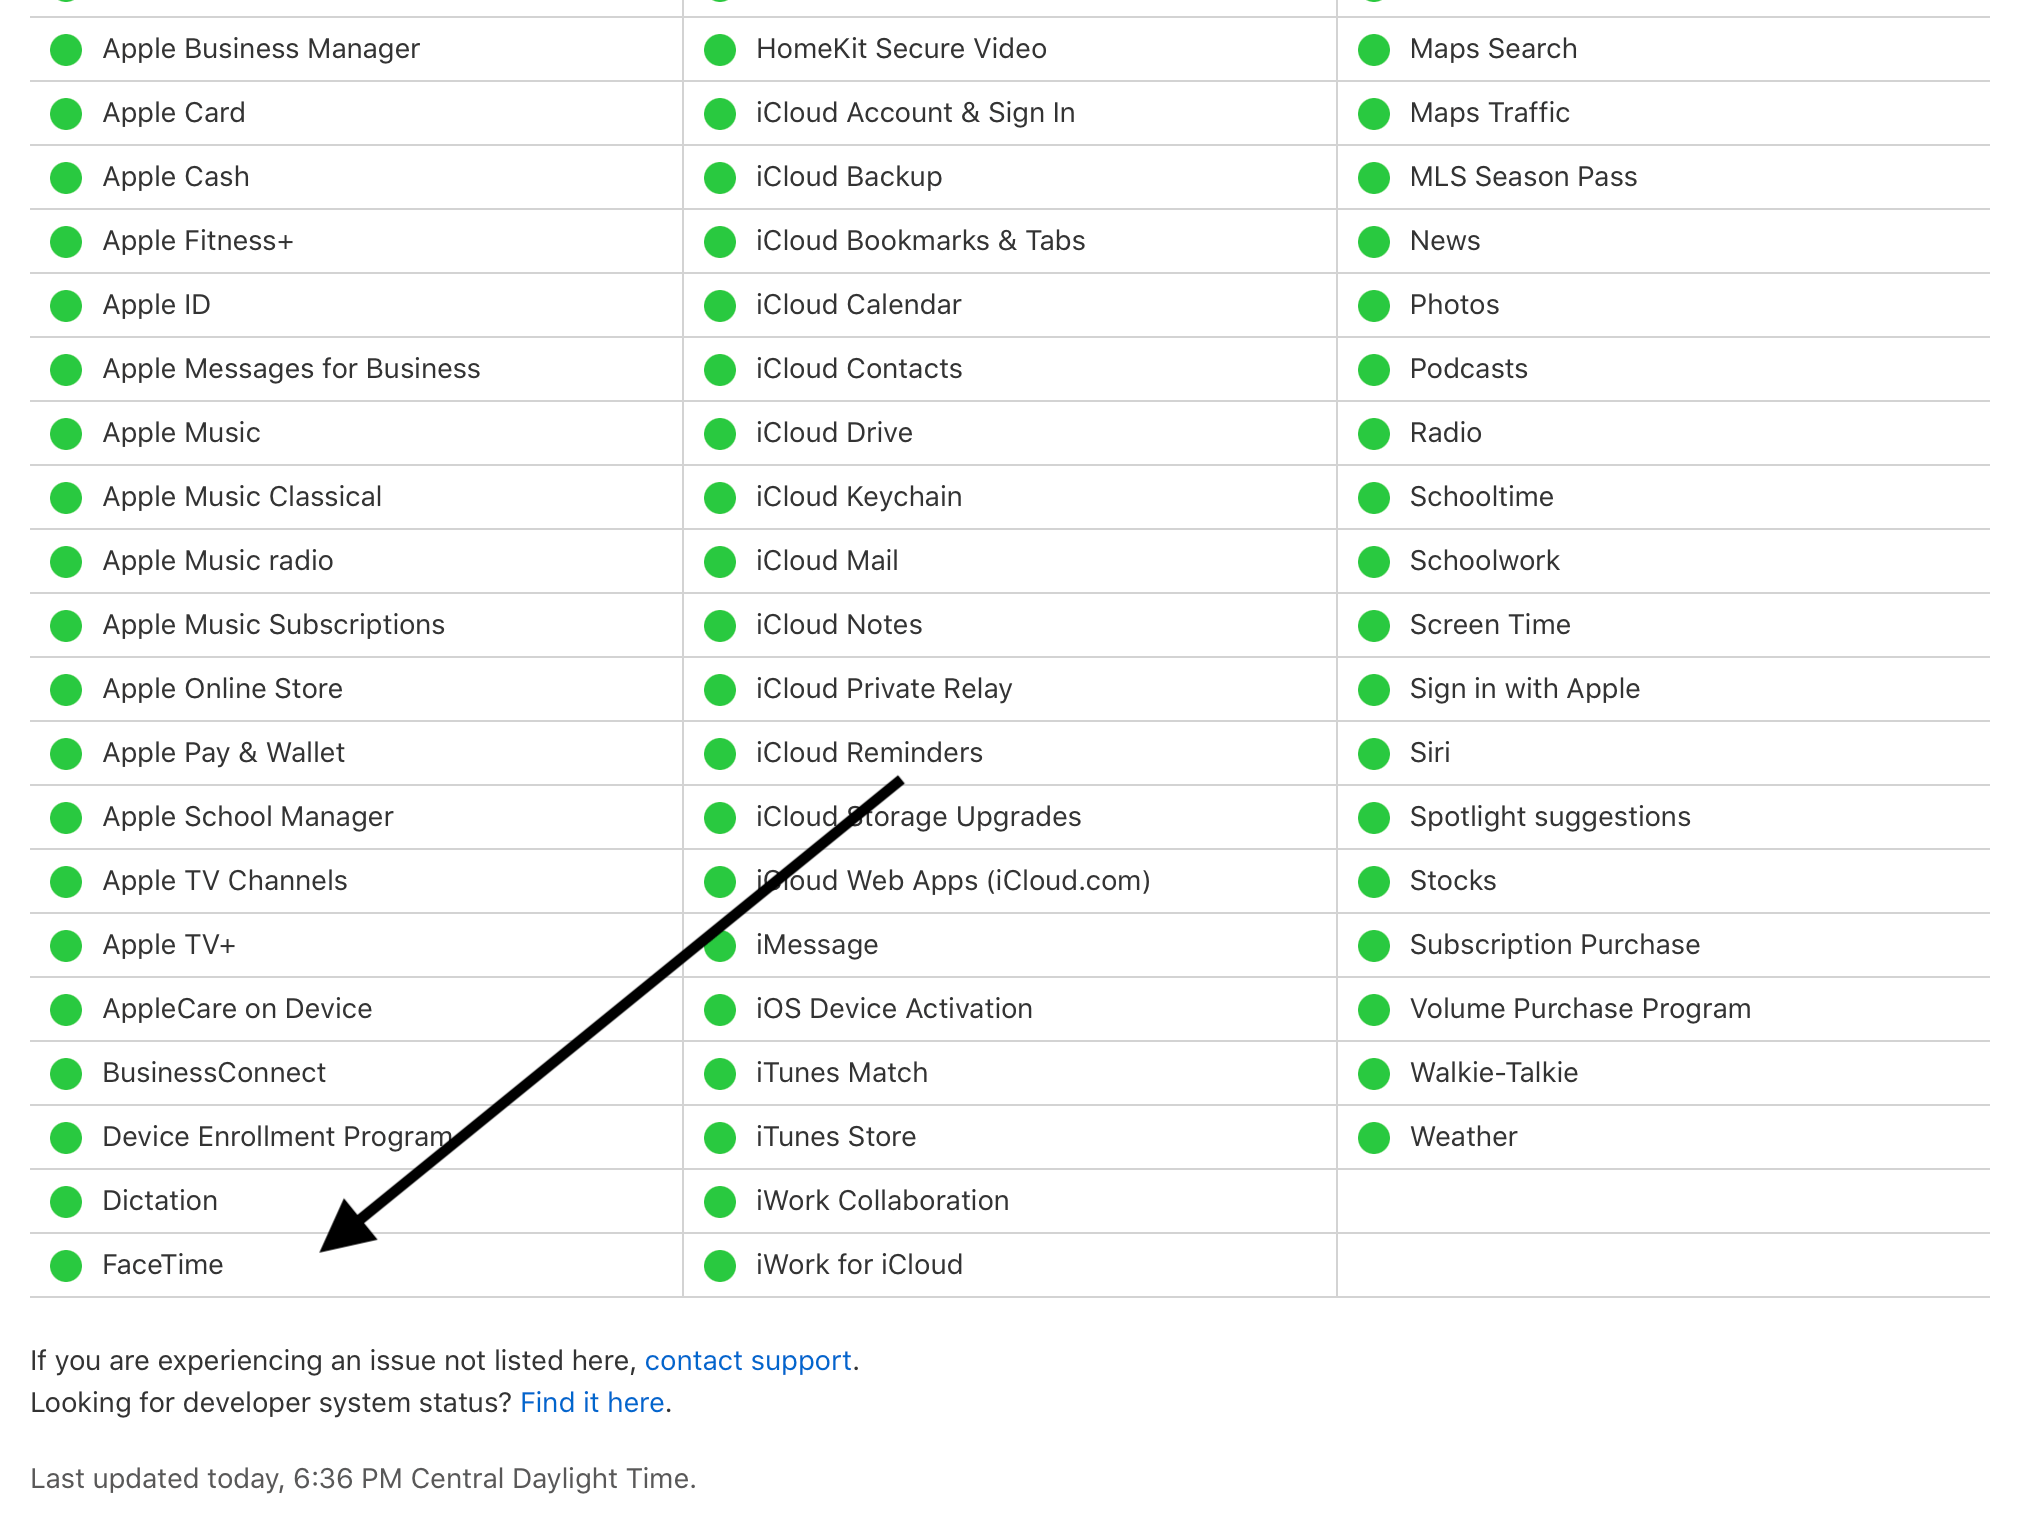Screen dimensions: 2018x1518
Task: Click the green status dot beside iWork for iCloud
Action: [720, 1266]
